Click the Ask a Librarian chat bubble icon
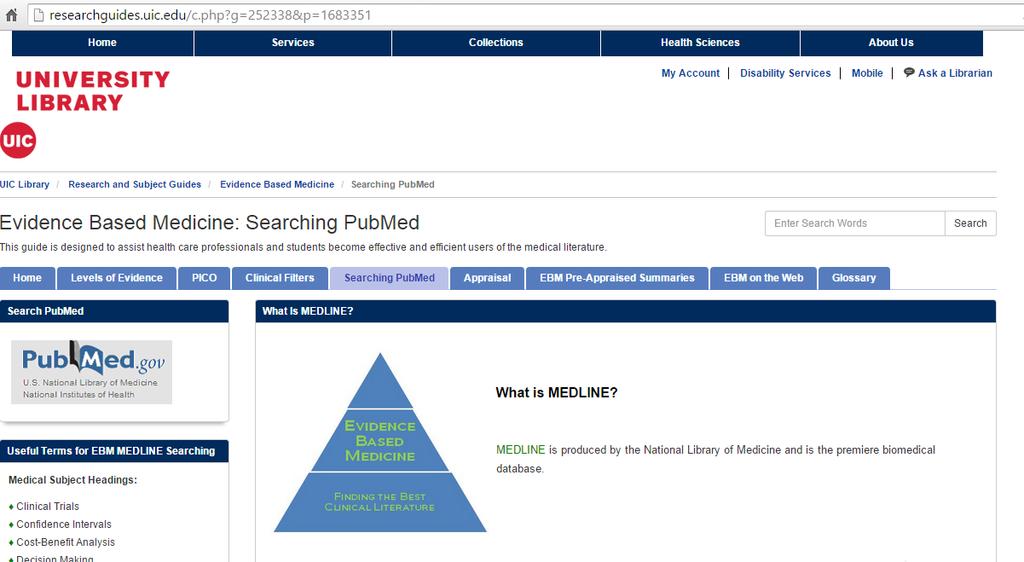The image size is (1024, 562). (x=908, y=72)
